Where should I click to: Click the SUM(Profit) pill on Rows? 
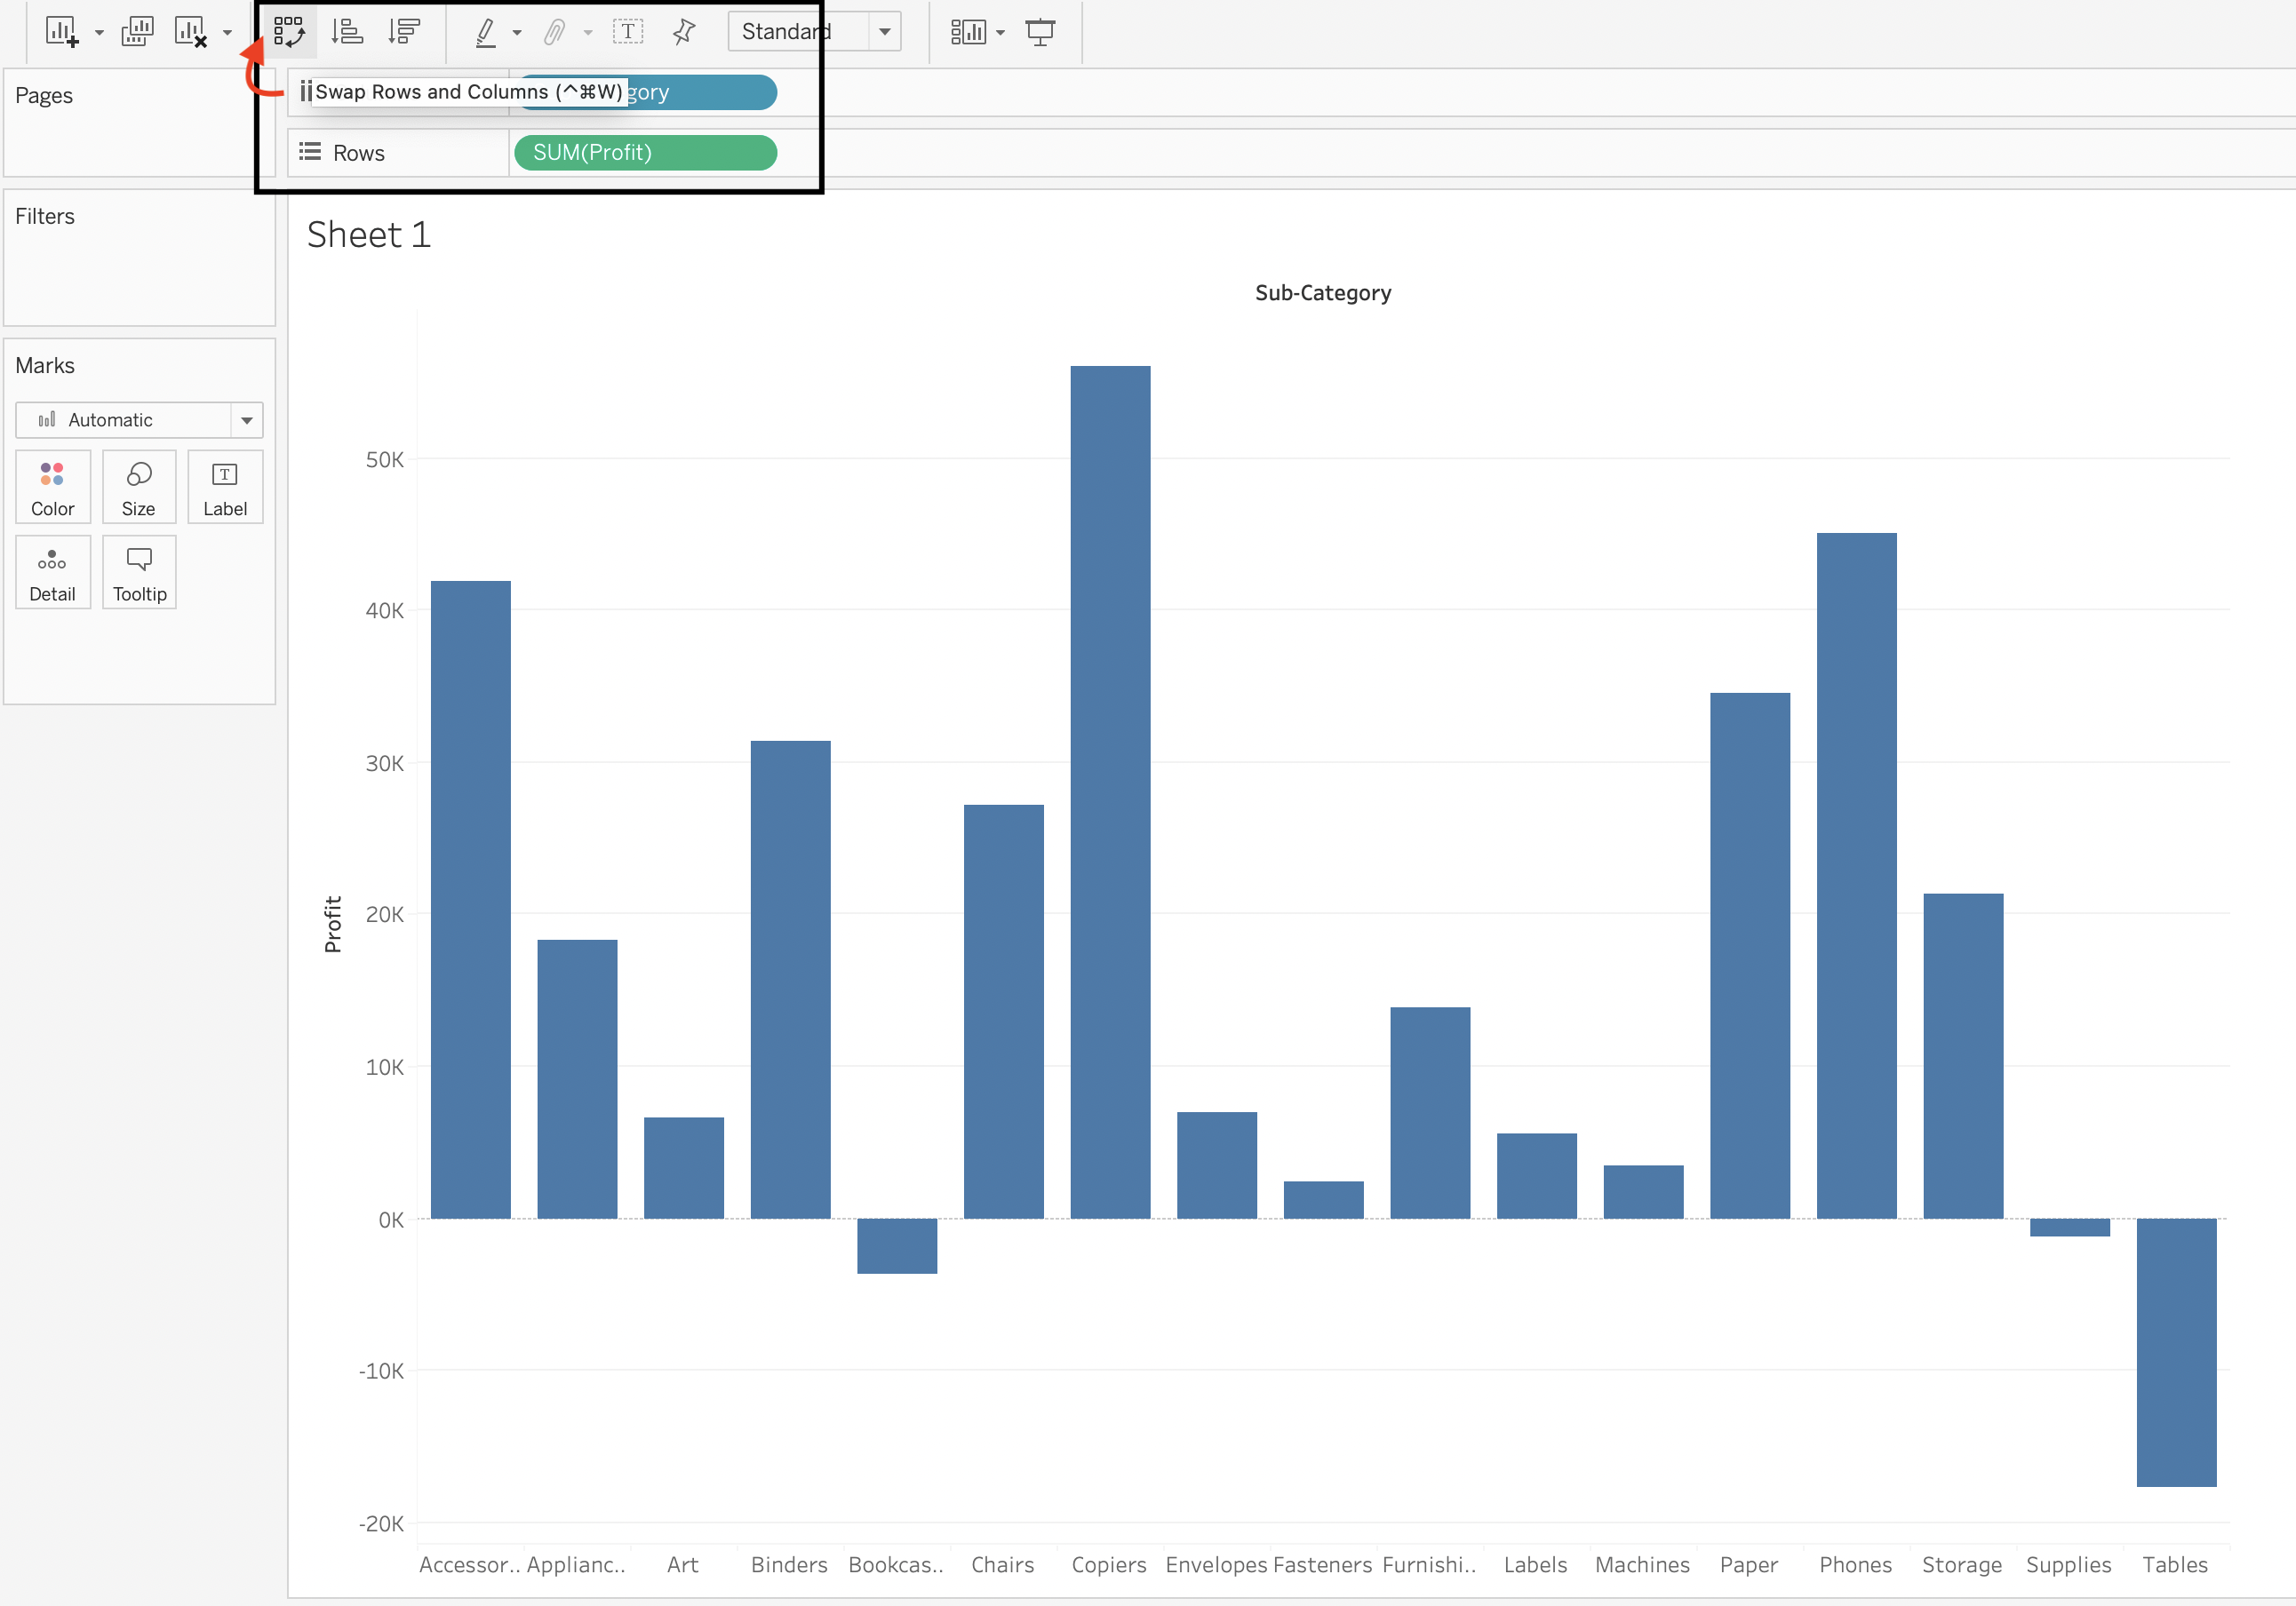645,152
